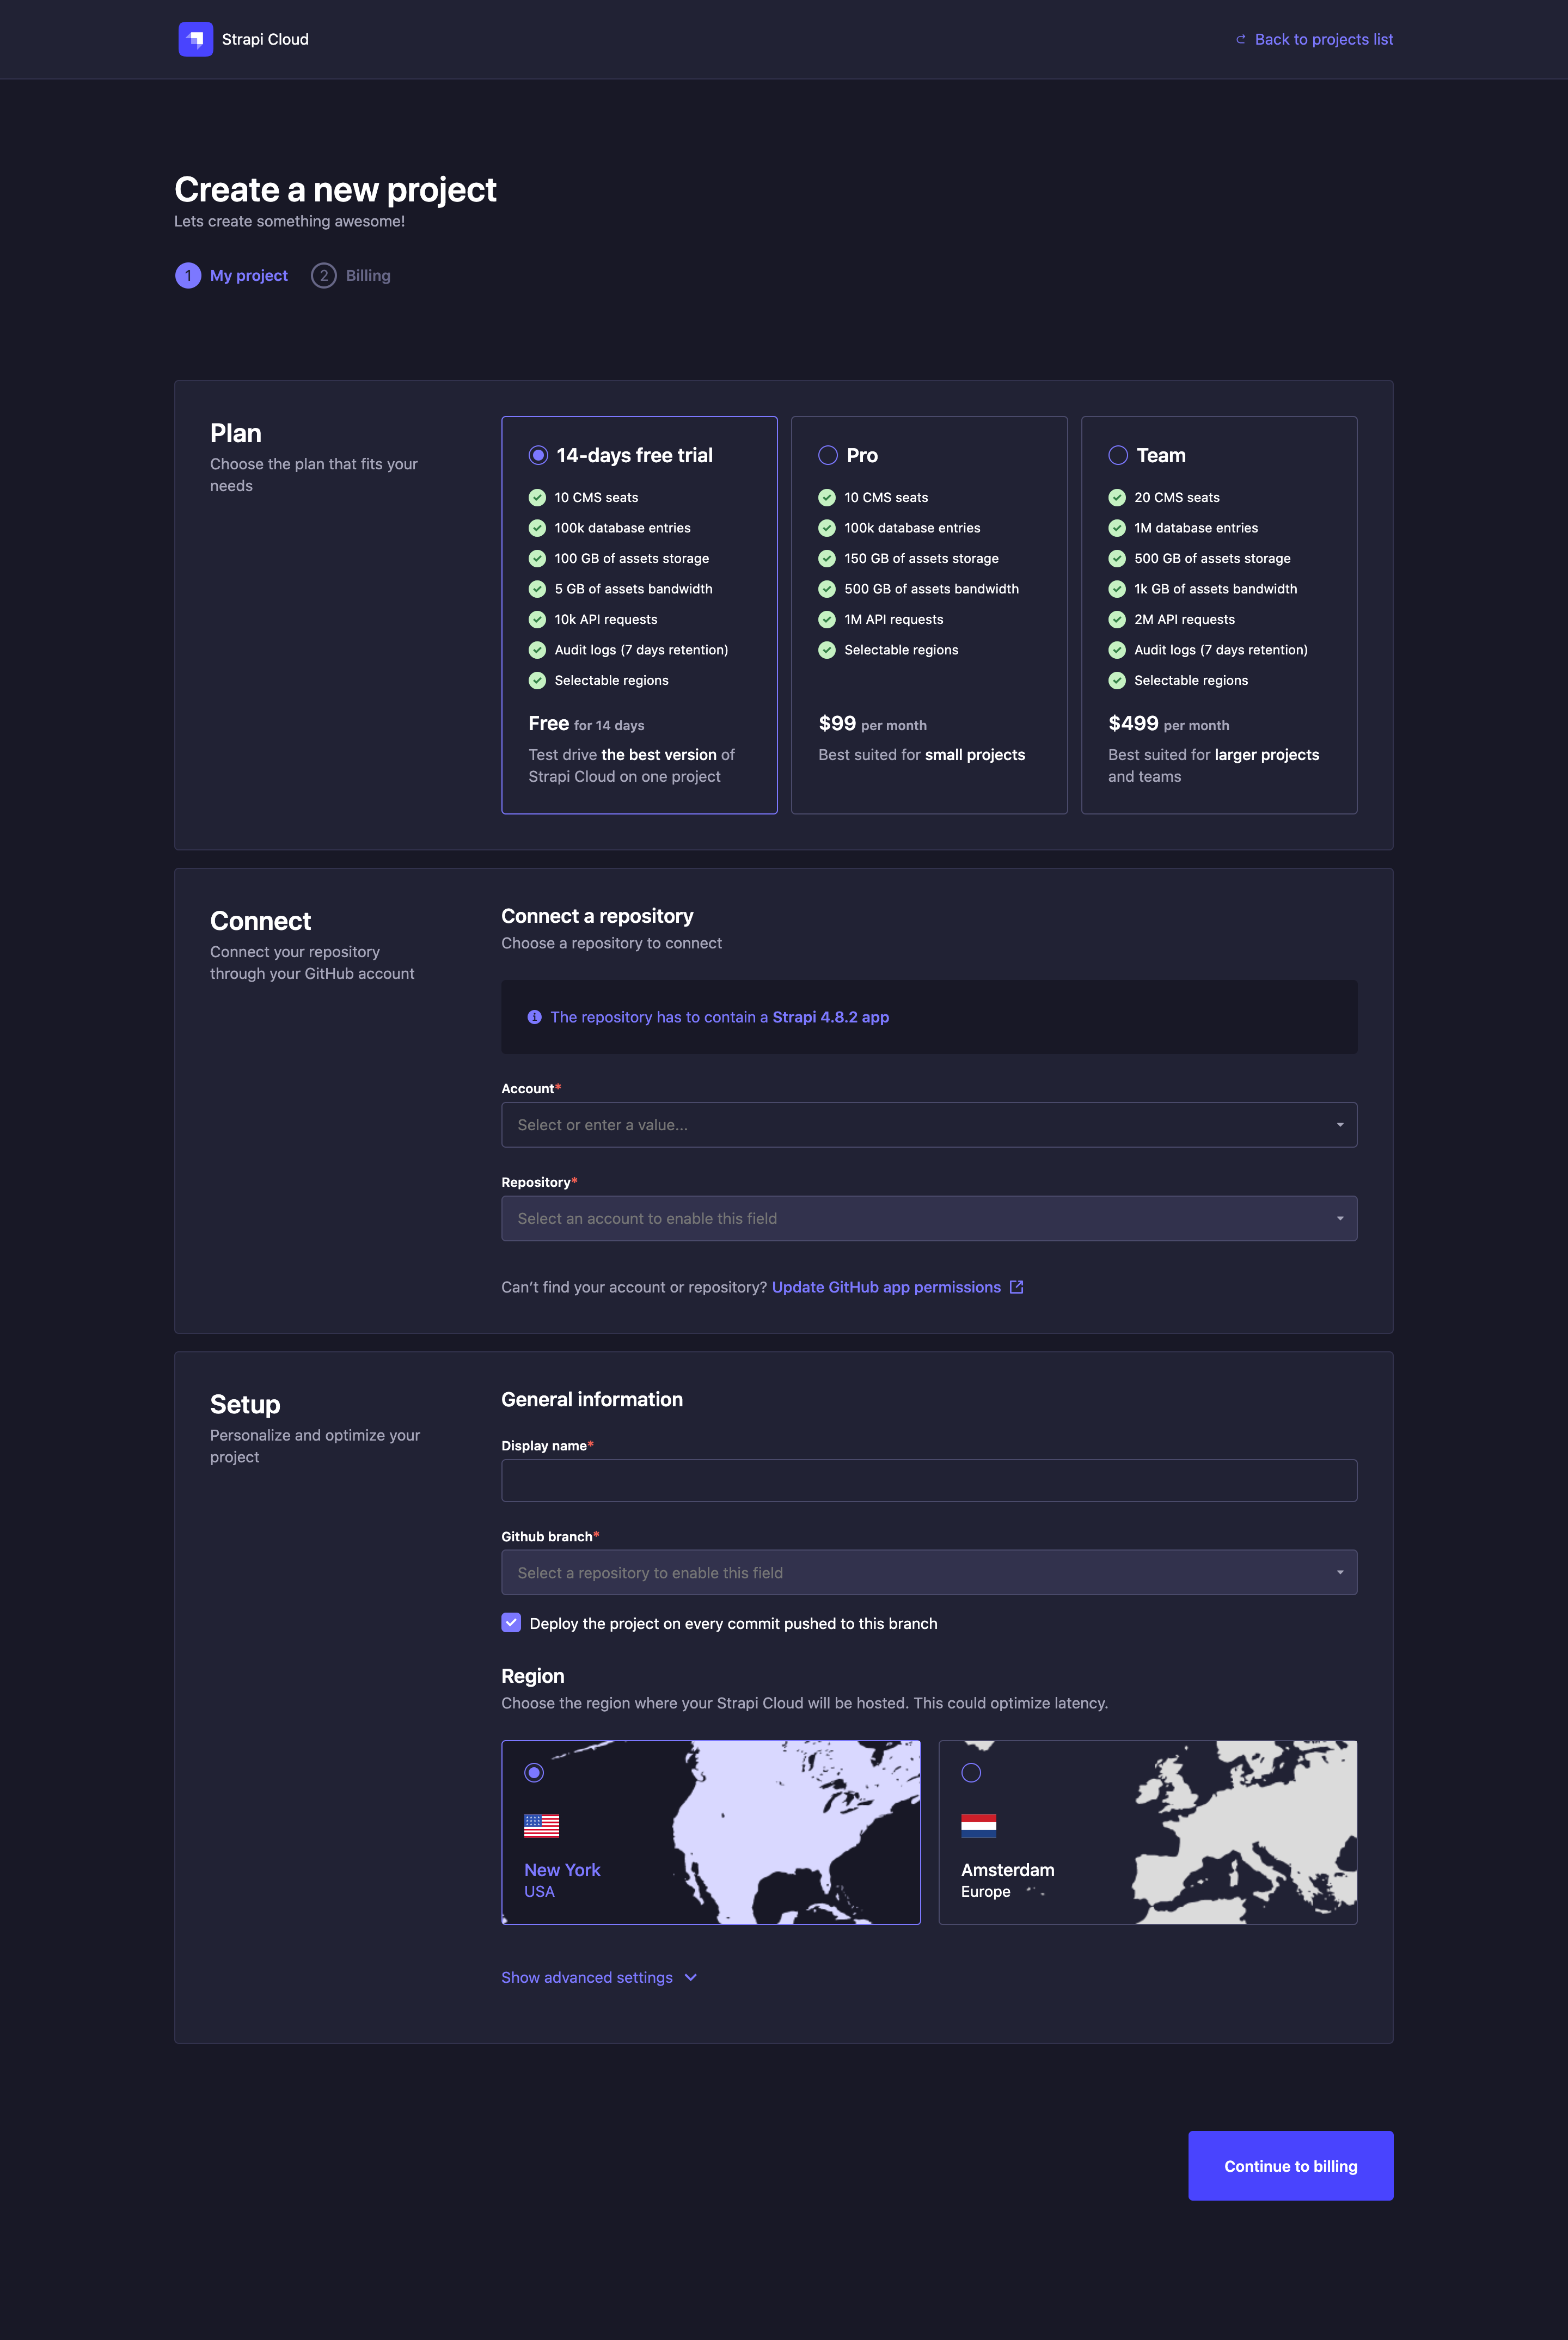The width and height of the screenshot is (1568, 2340).
Task: Click checkmark beside 1M API requests
Action: 827,619
